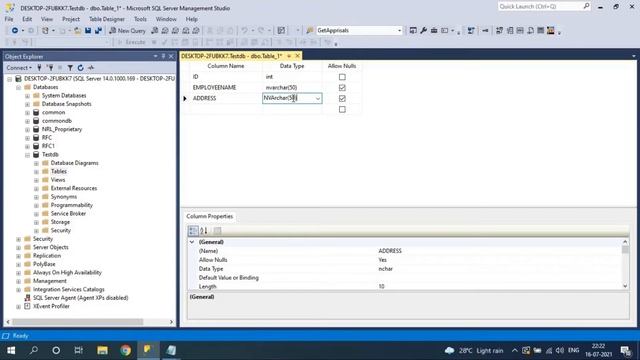
Task: Open the Edit menu
Action: pos(27,19)
